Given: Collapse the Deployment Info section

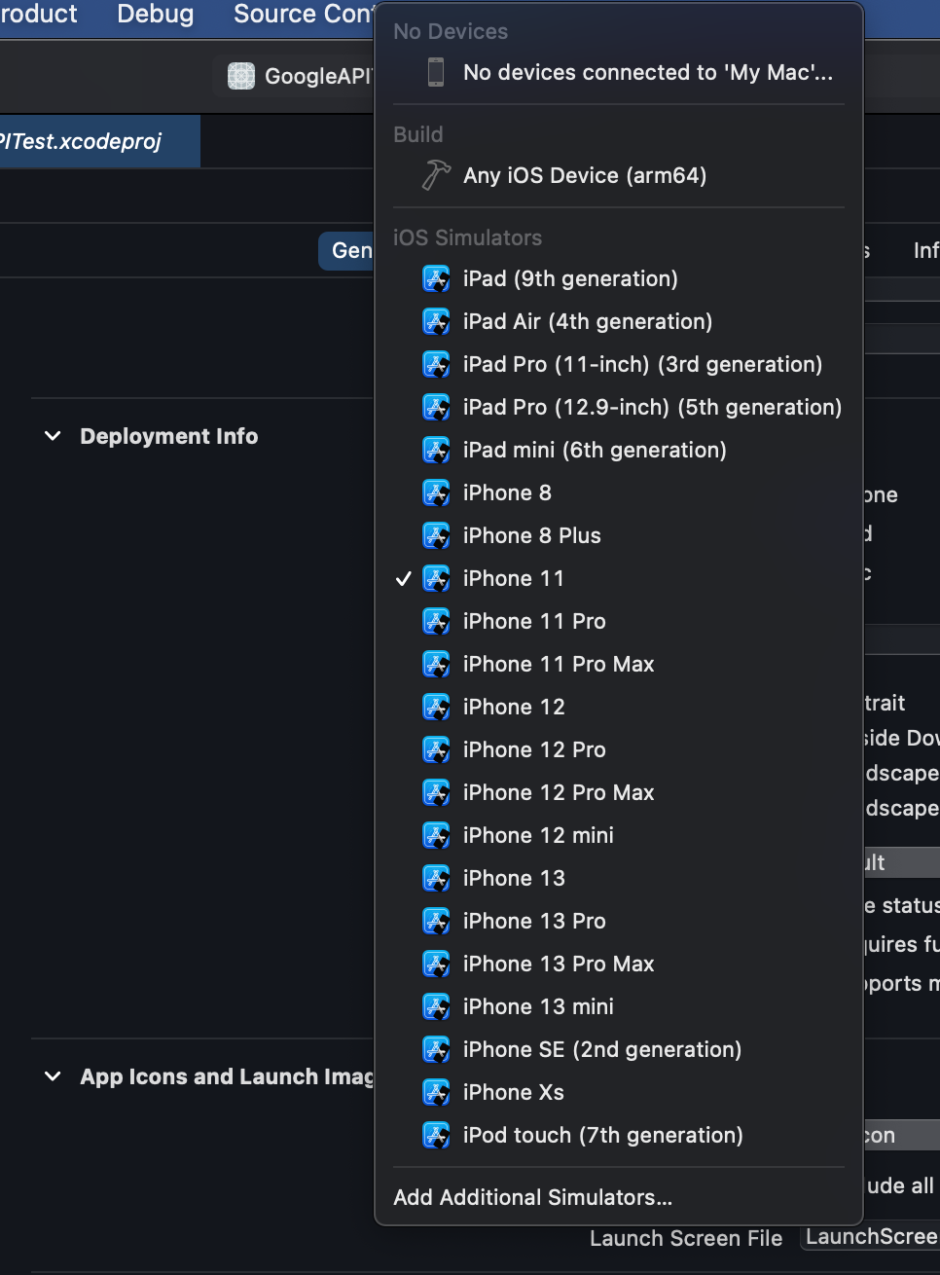Looking at the screenshot, I should coord(53,437).
